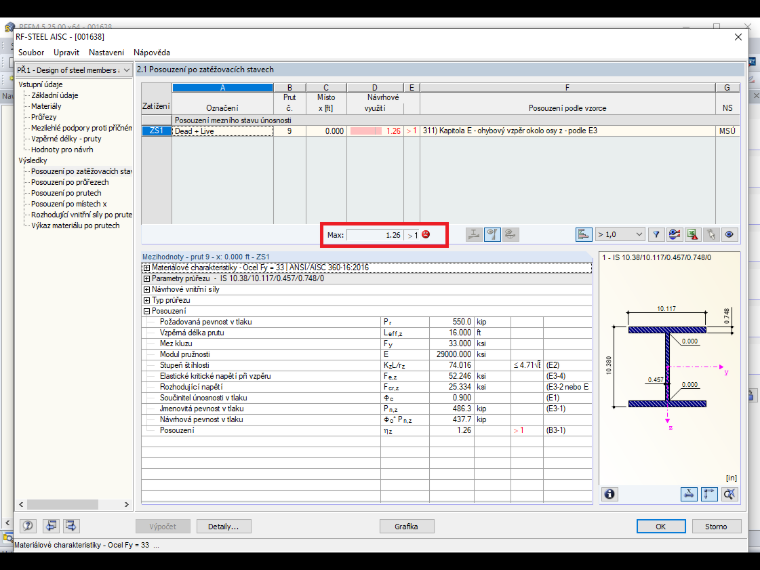The width and height of the screenshot is (760, 570).
Task: Toggle dimensions display icon under cross-section
Action: coord(709,494)
